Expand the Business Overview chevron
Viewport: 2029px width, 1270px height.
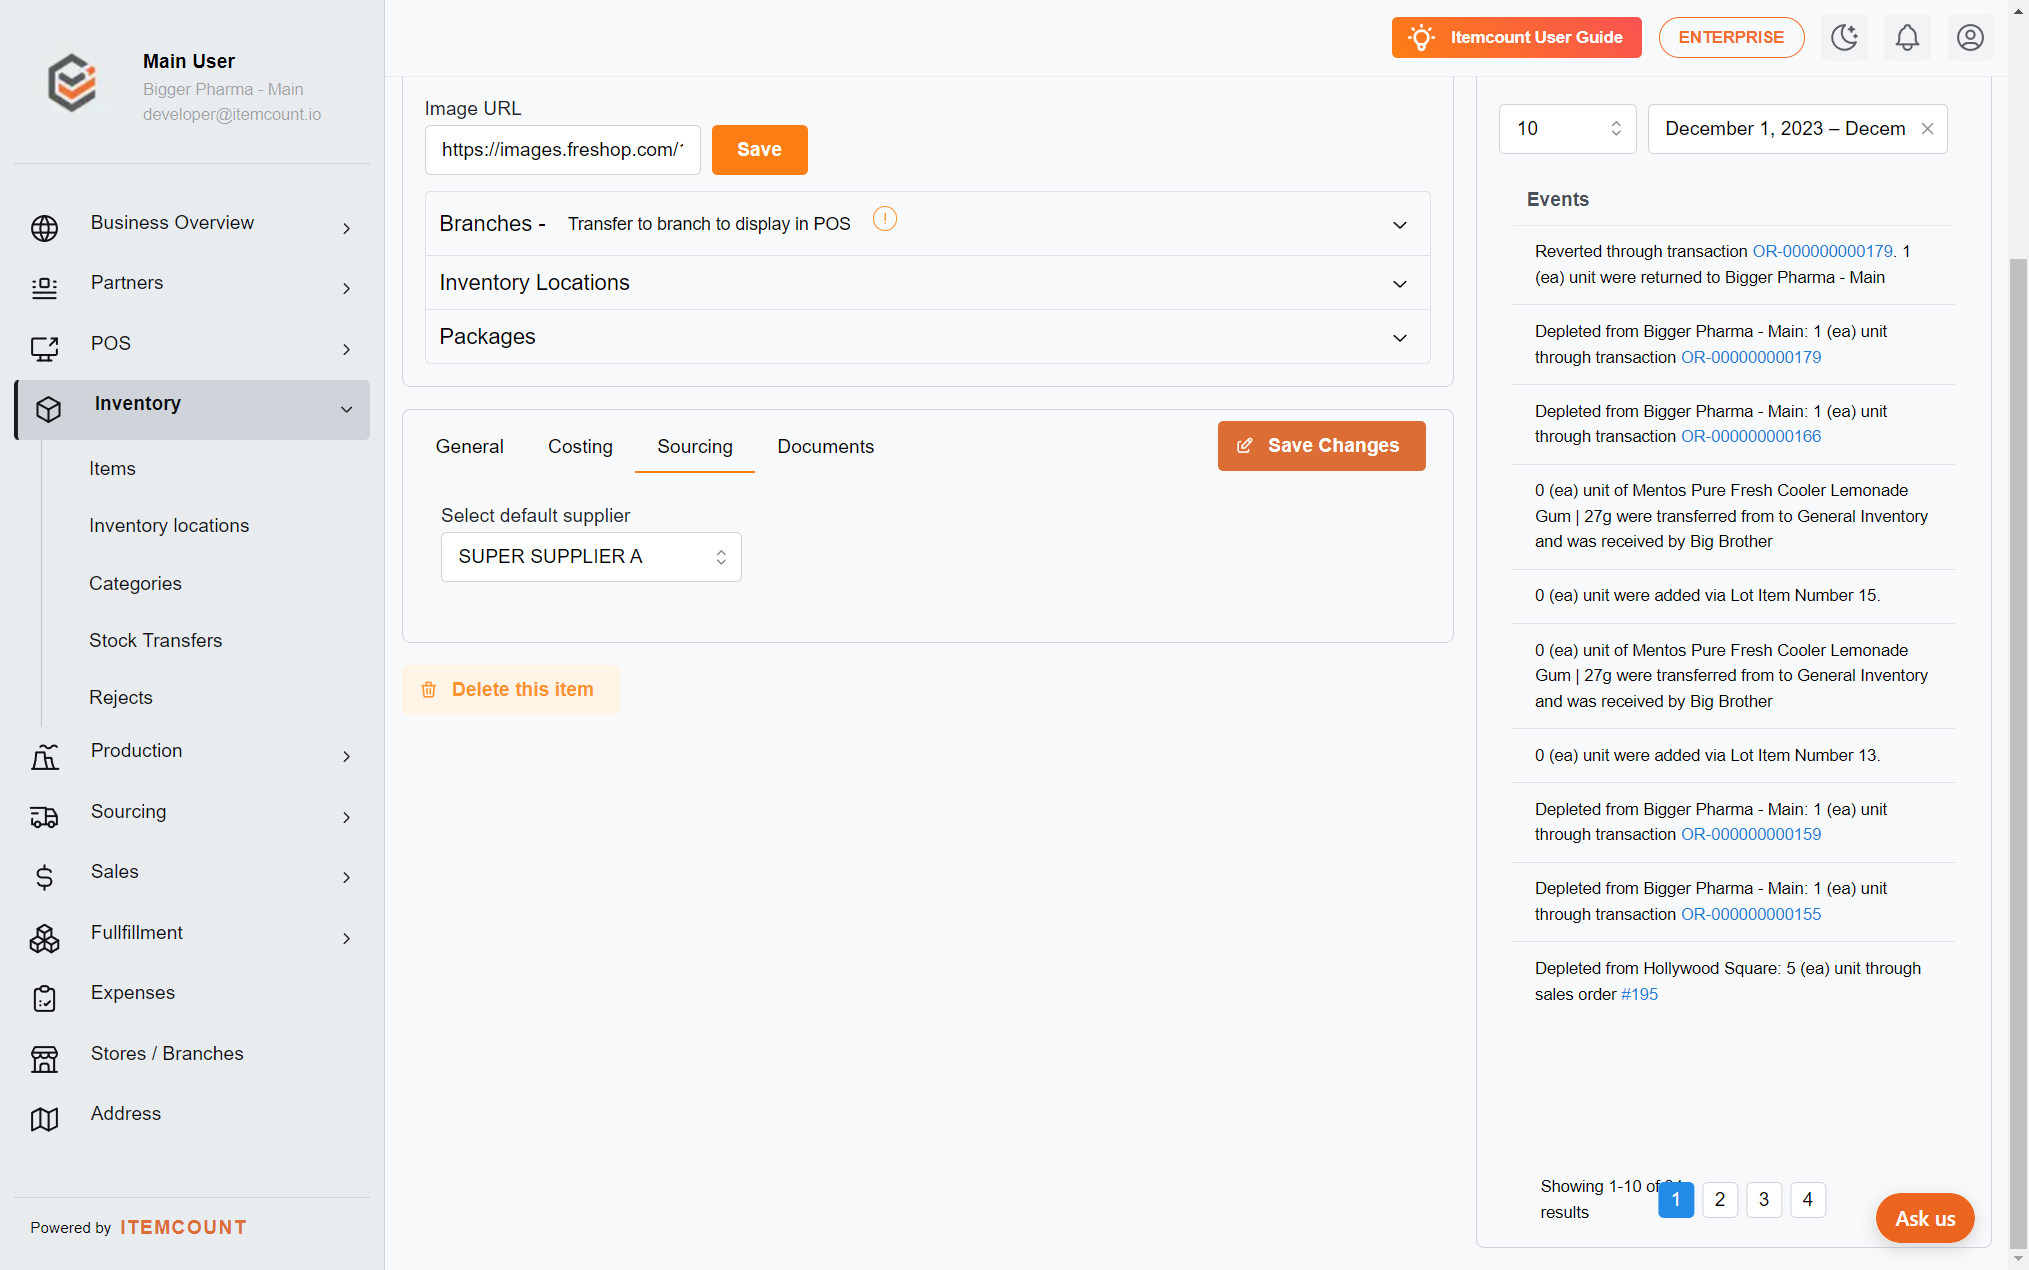tap(346, 229)
